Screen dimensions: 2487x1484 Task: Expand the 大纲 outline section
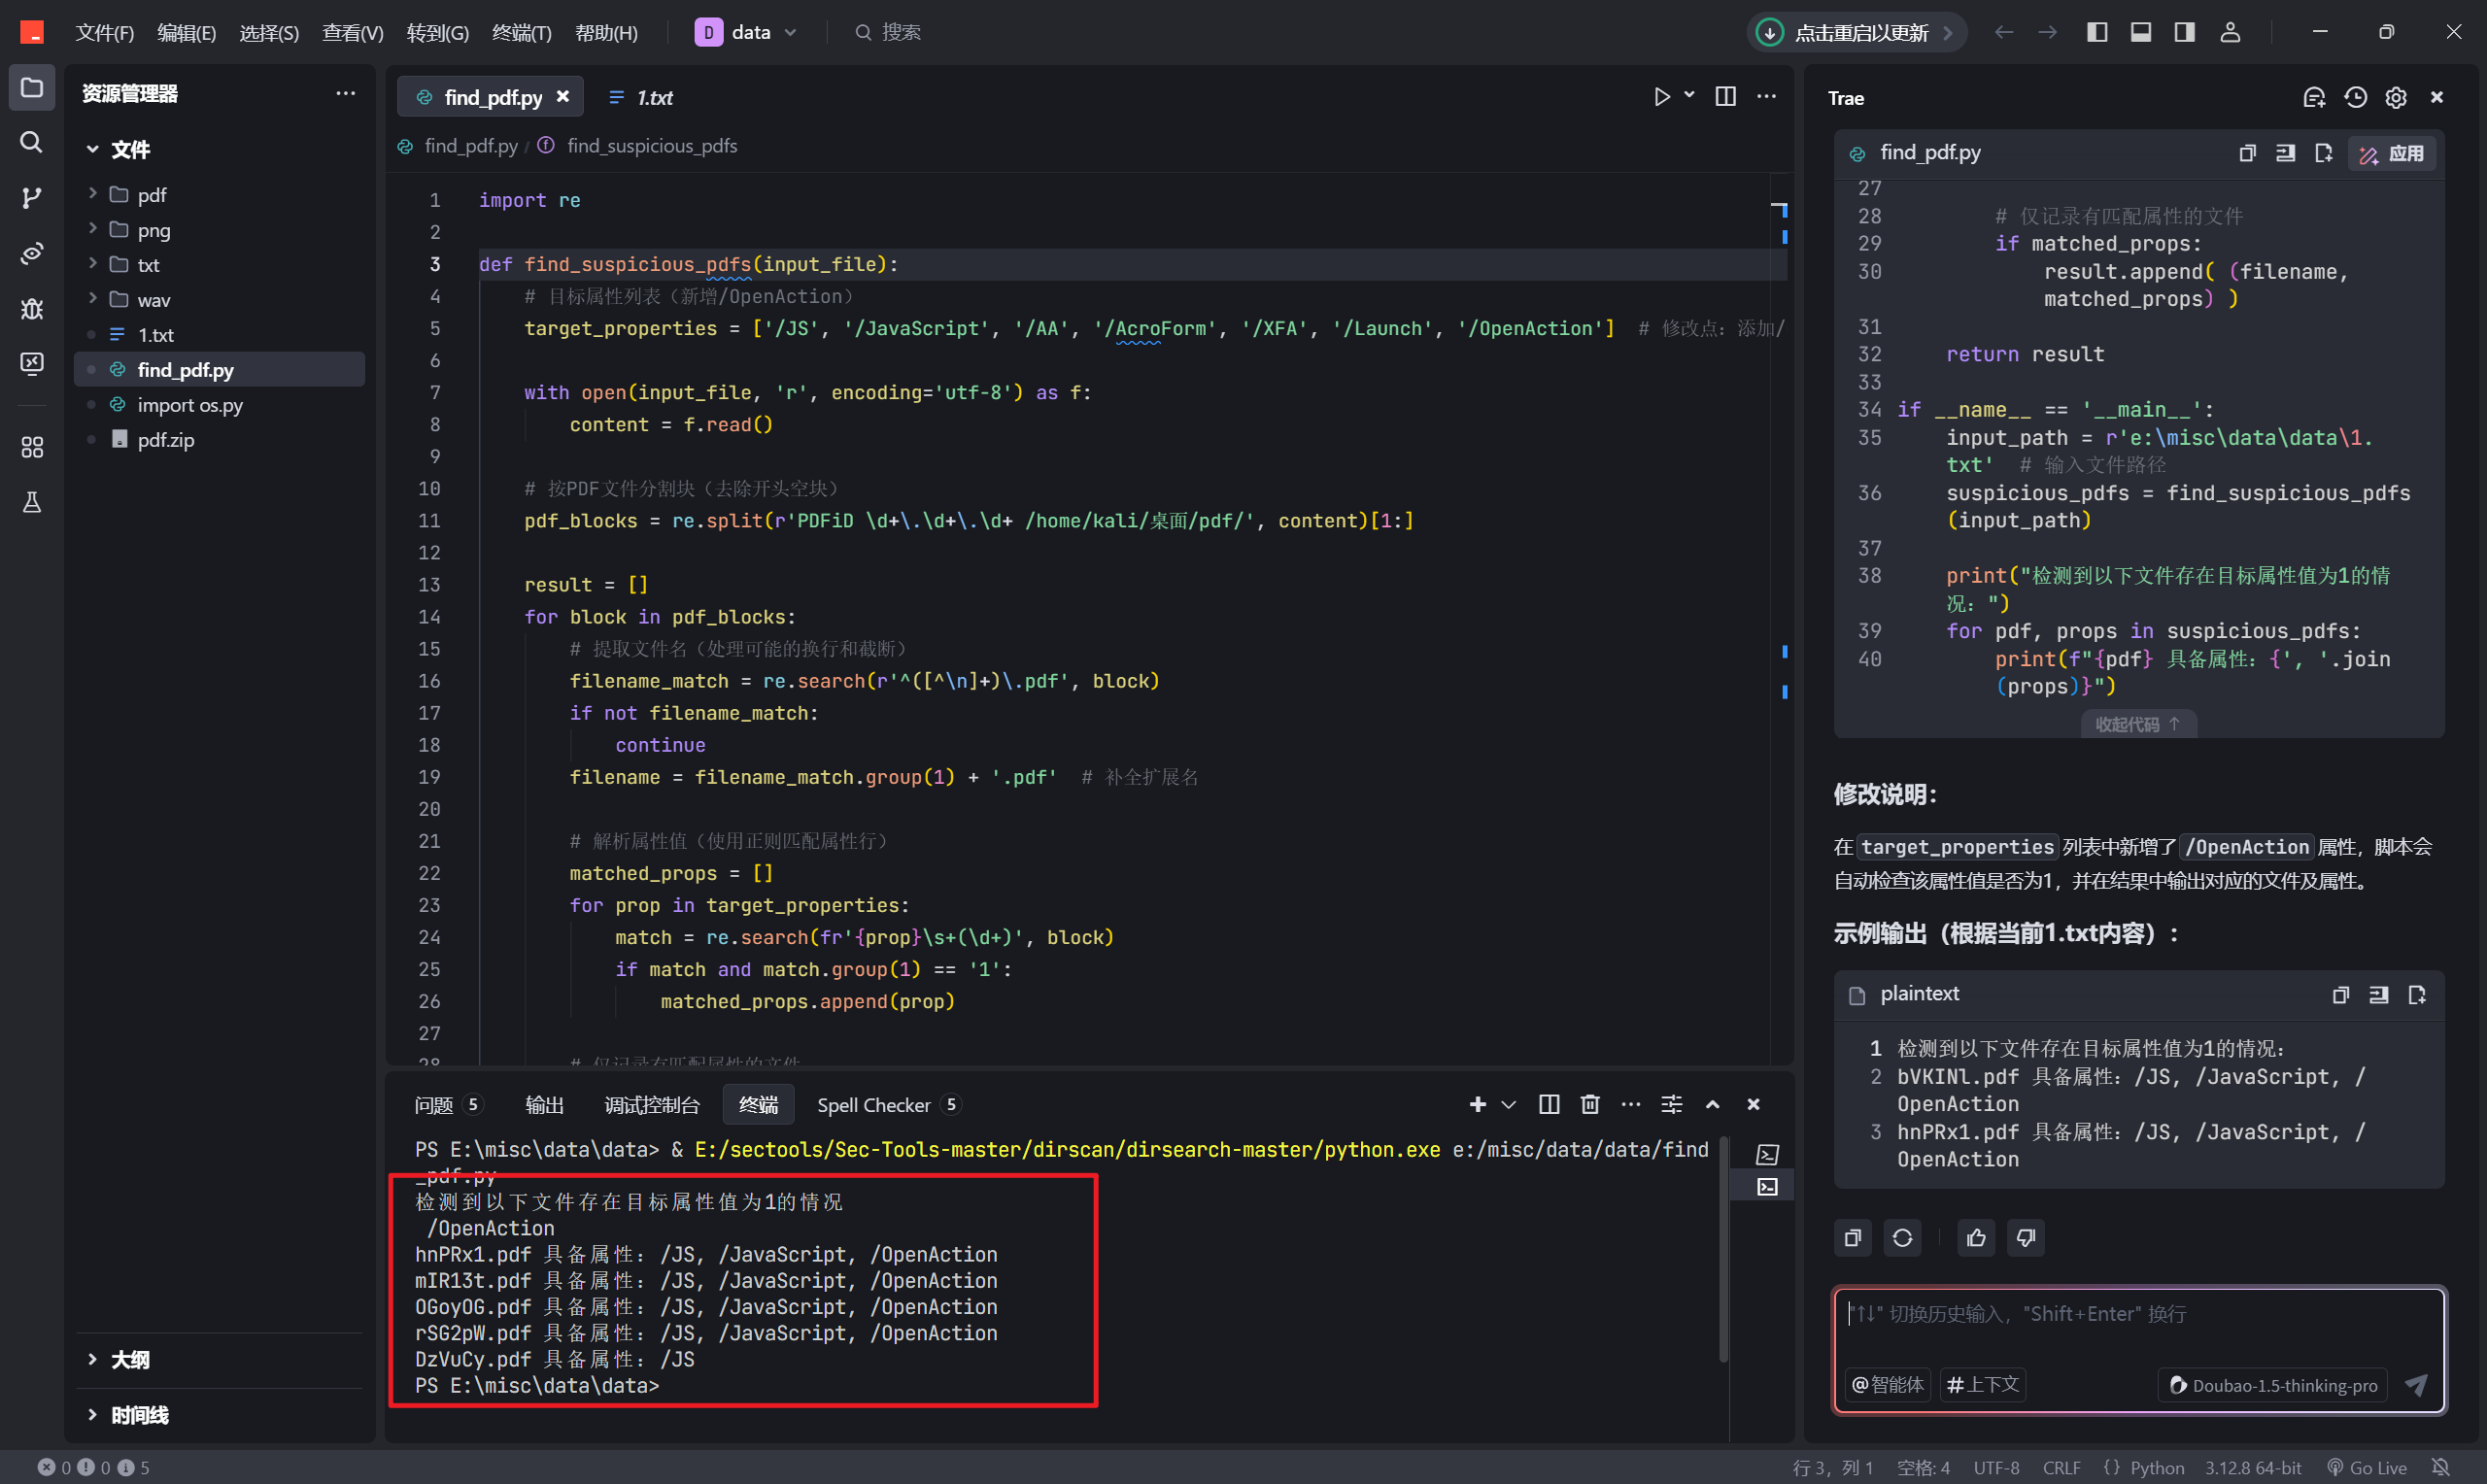(130, 1359)
